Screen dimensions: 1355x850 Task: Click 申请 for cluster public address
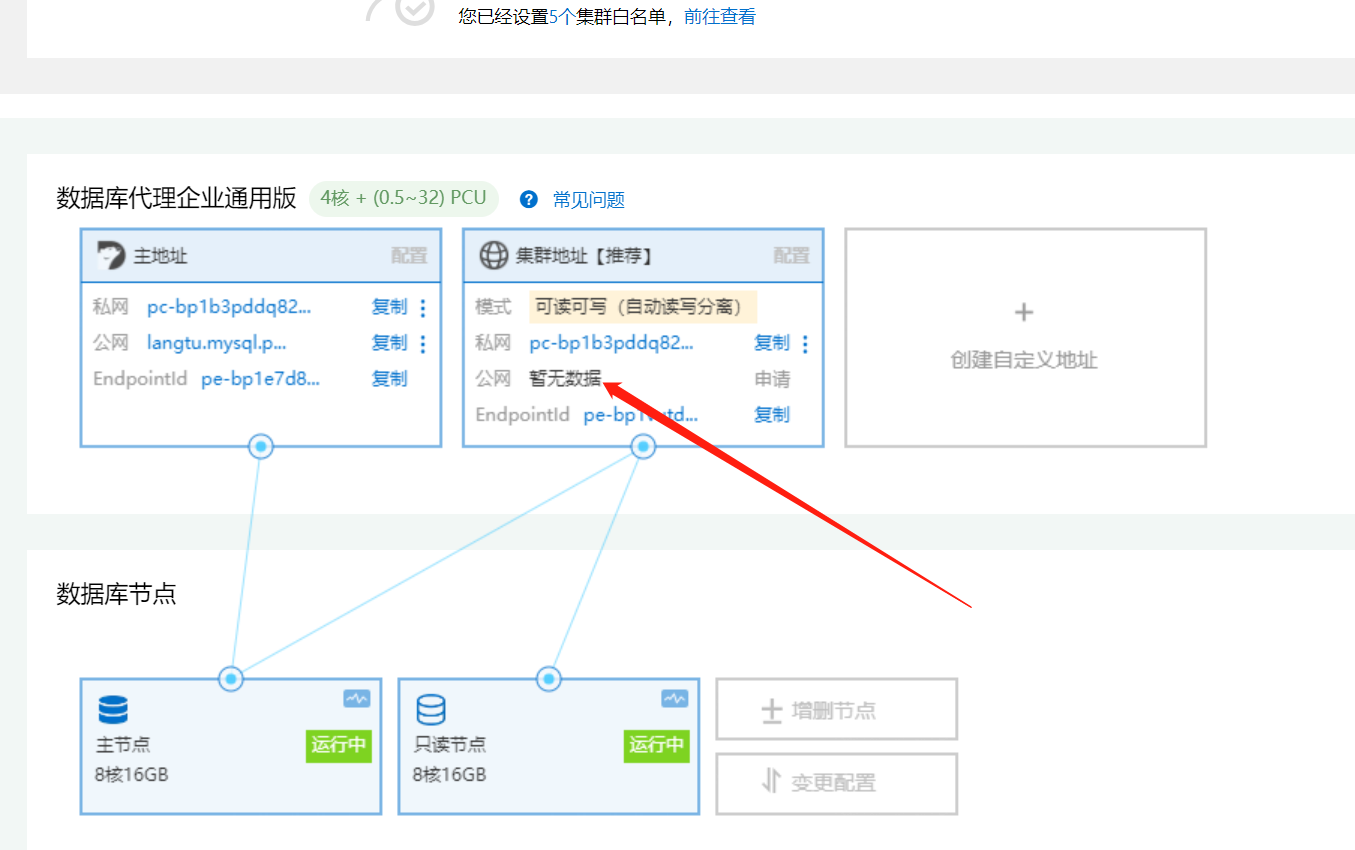pos(771,379)
